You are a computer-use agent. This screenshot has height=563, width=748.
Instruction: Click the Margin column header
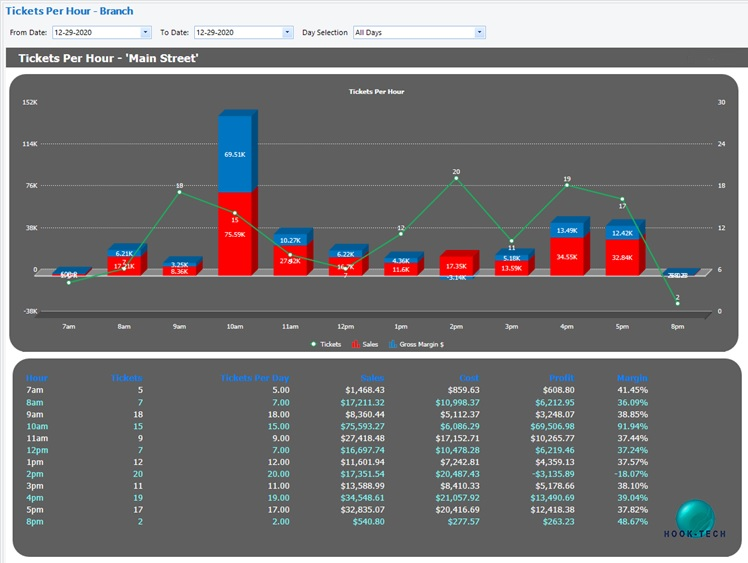tap(632, 378)
